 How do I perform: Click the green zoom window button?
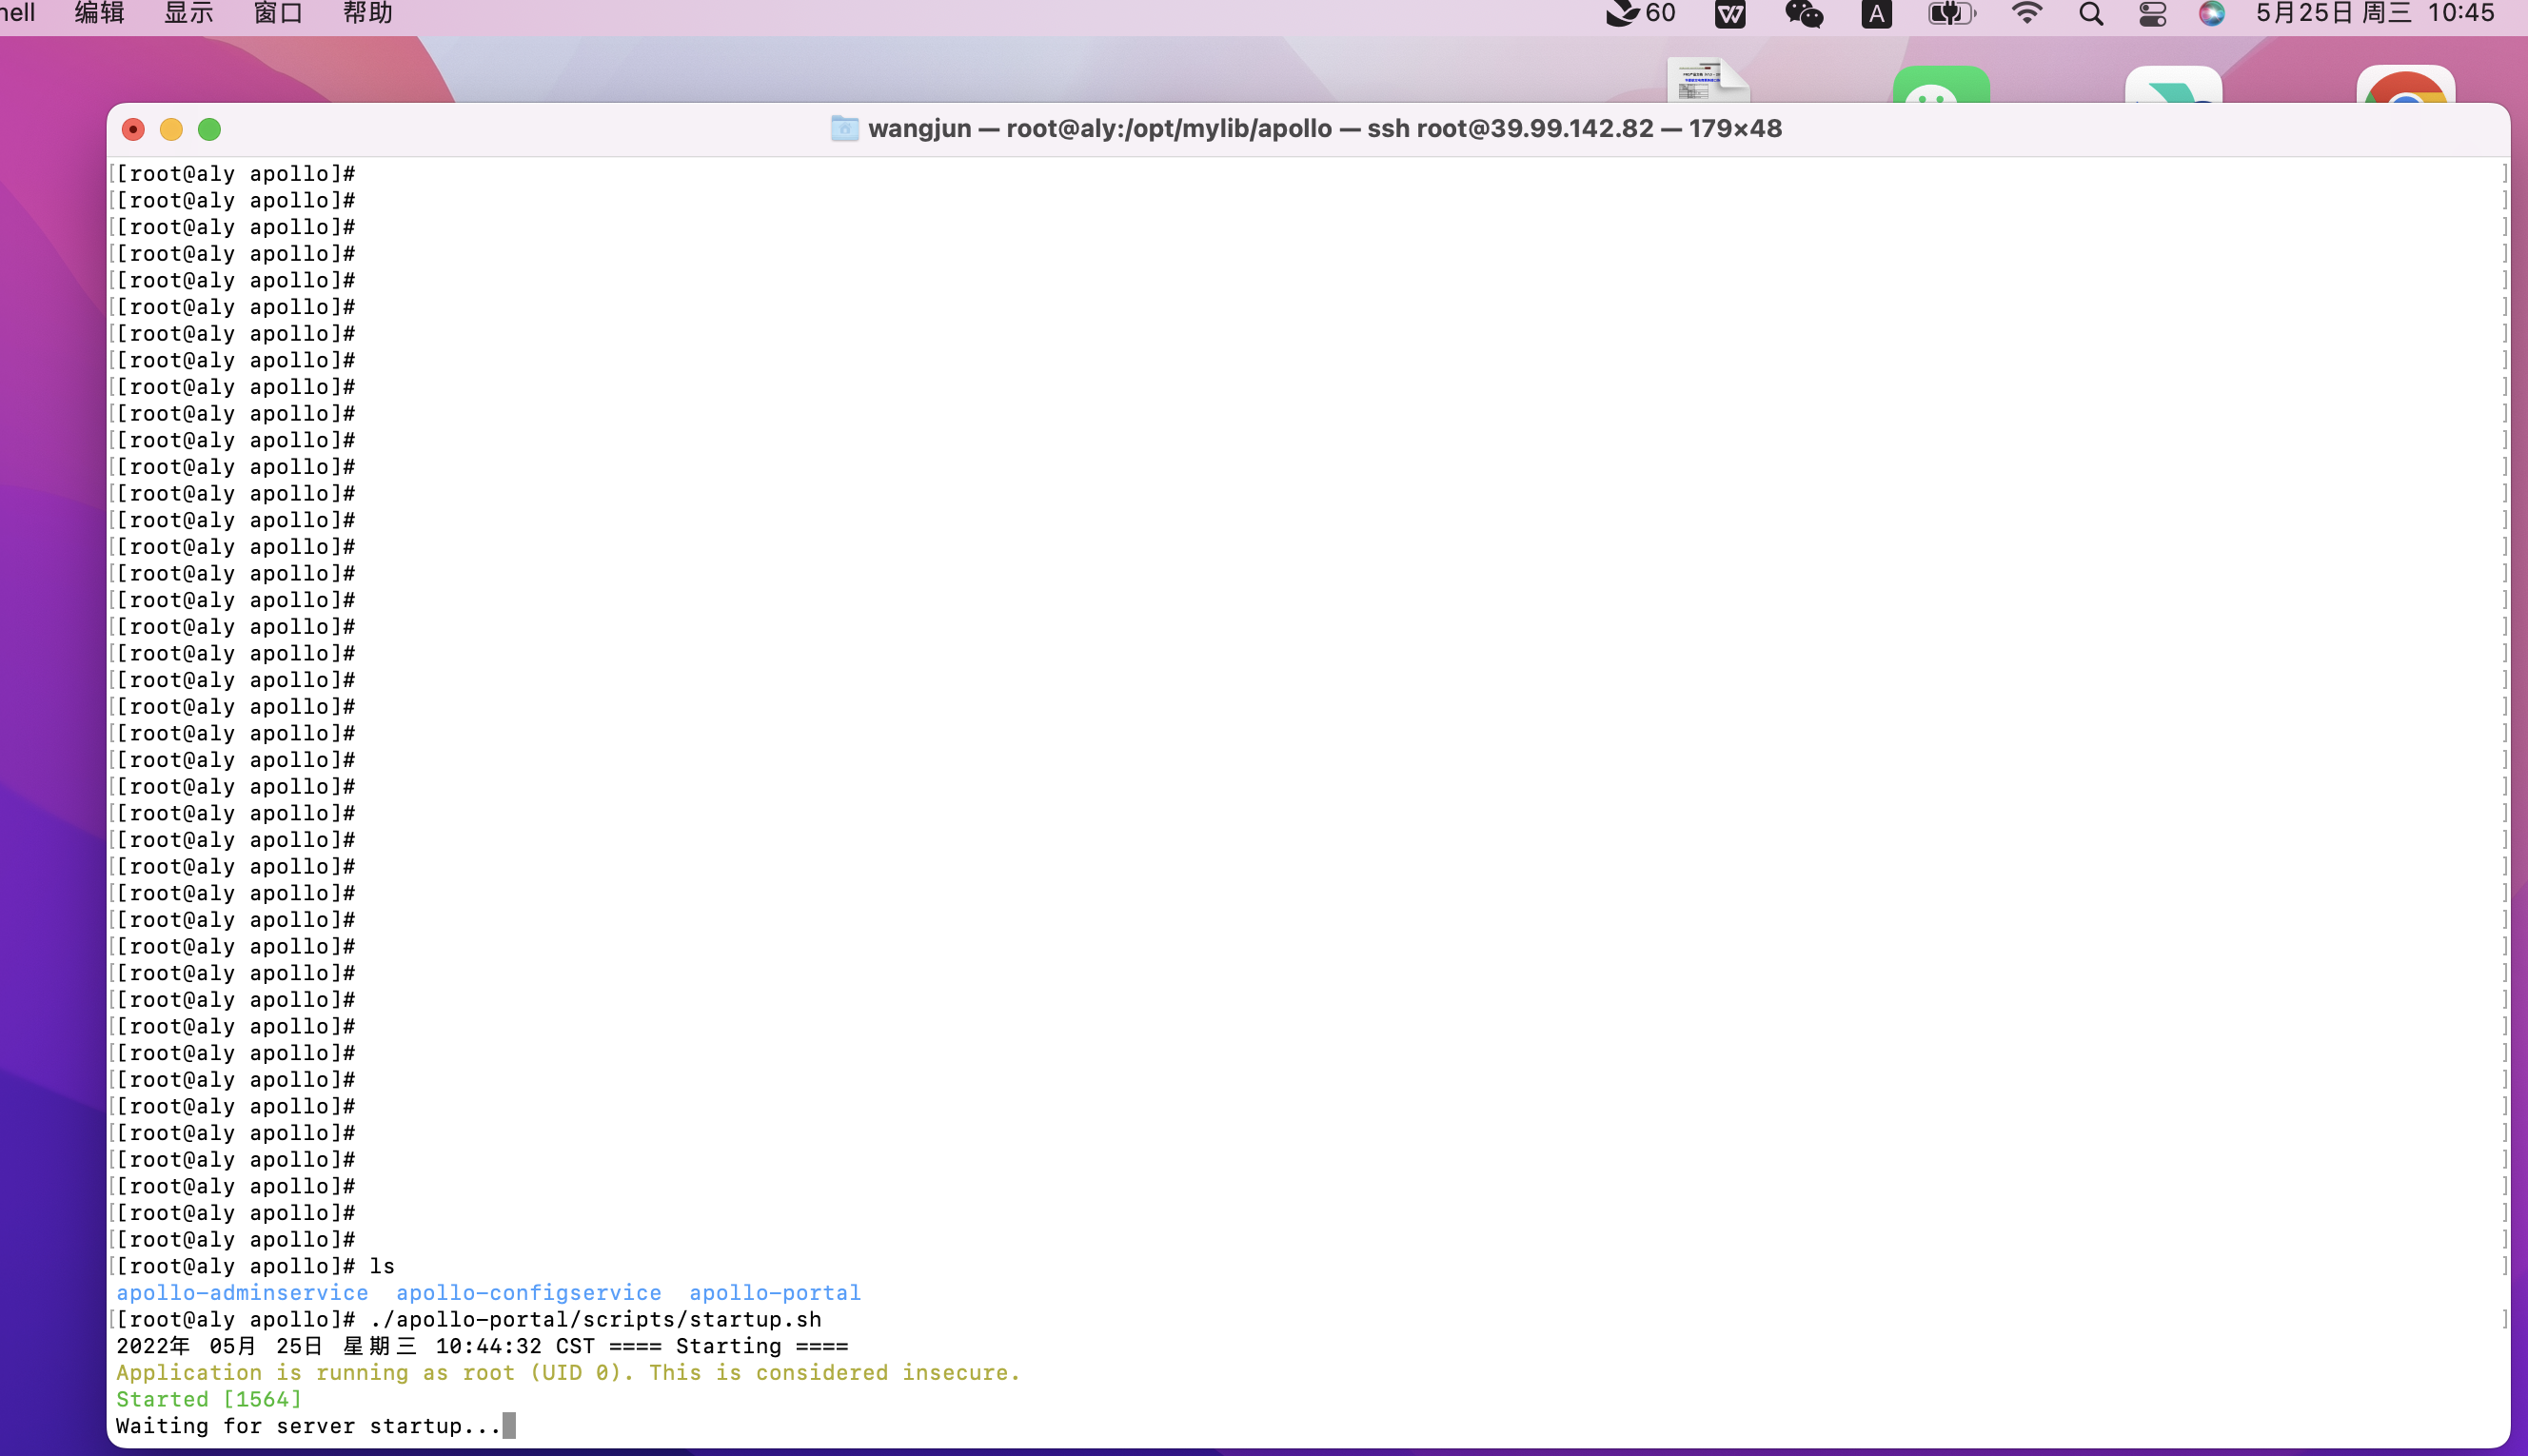tap(209, 130)
